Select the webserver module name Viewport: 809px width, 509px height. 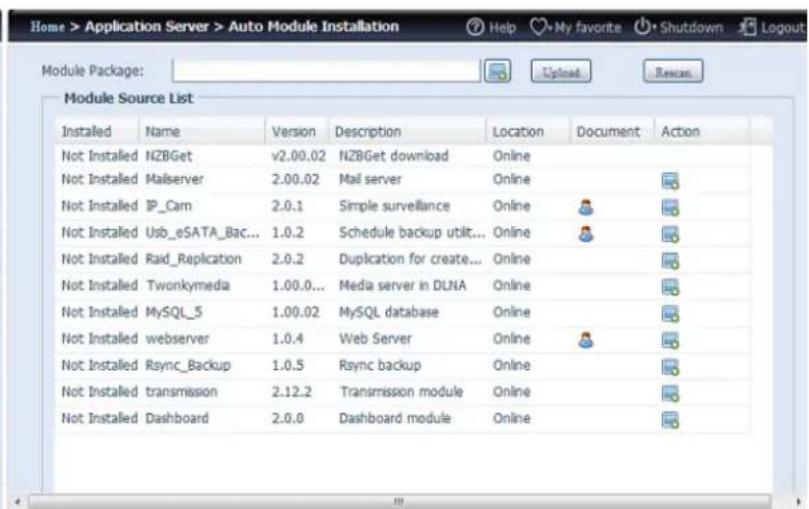pyautogui.click(x=177, y=339)
